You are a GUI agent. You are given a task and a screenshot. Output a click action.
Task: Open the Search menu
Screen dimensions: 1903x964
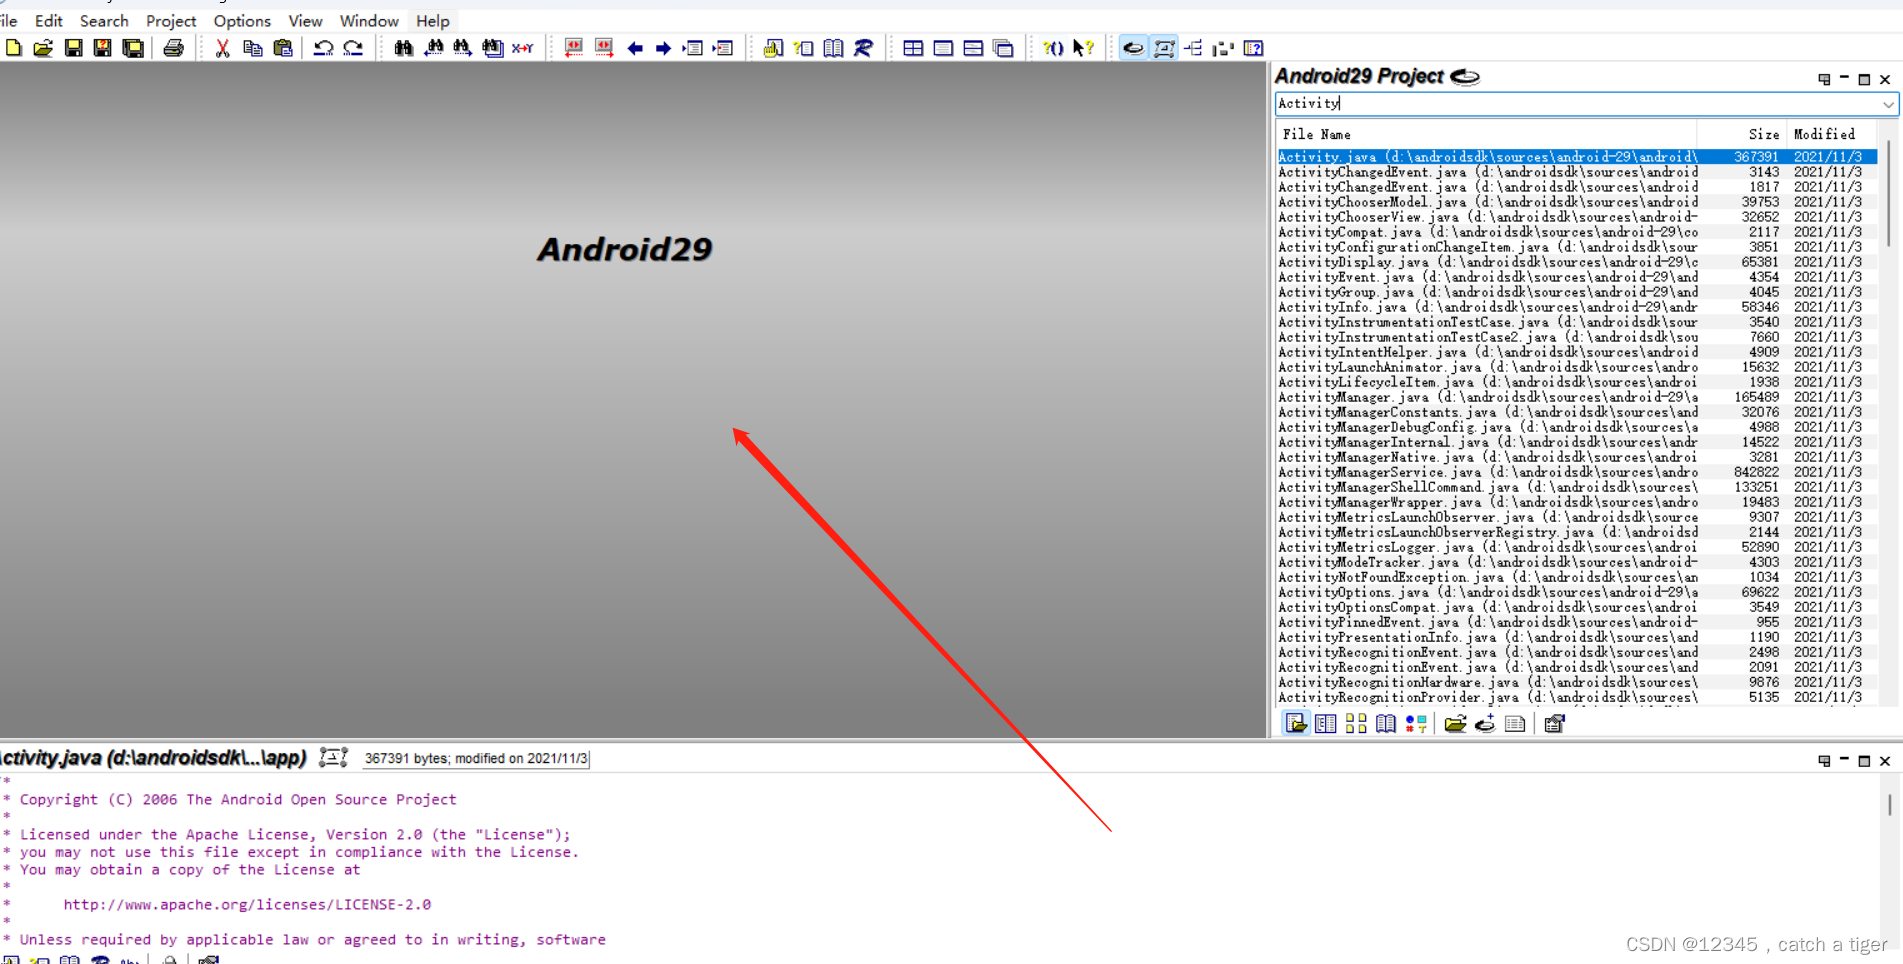[104, 20]
